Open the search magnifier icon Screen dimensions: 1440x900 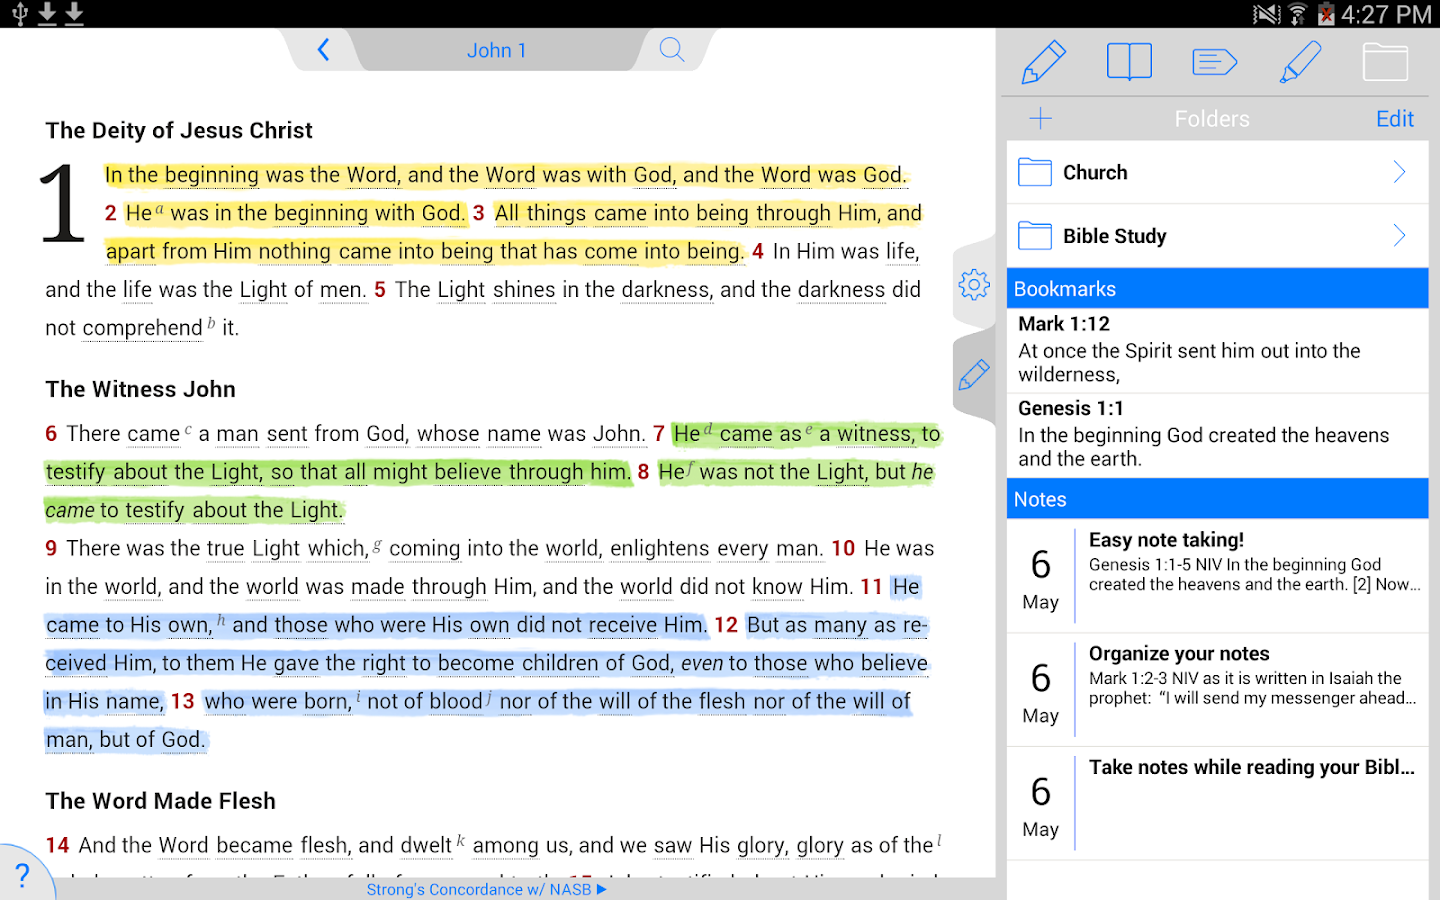(672, 50)
